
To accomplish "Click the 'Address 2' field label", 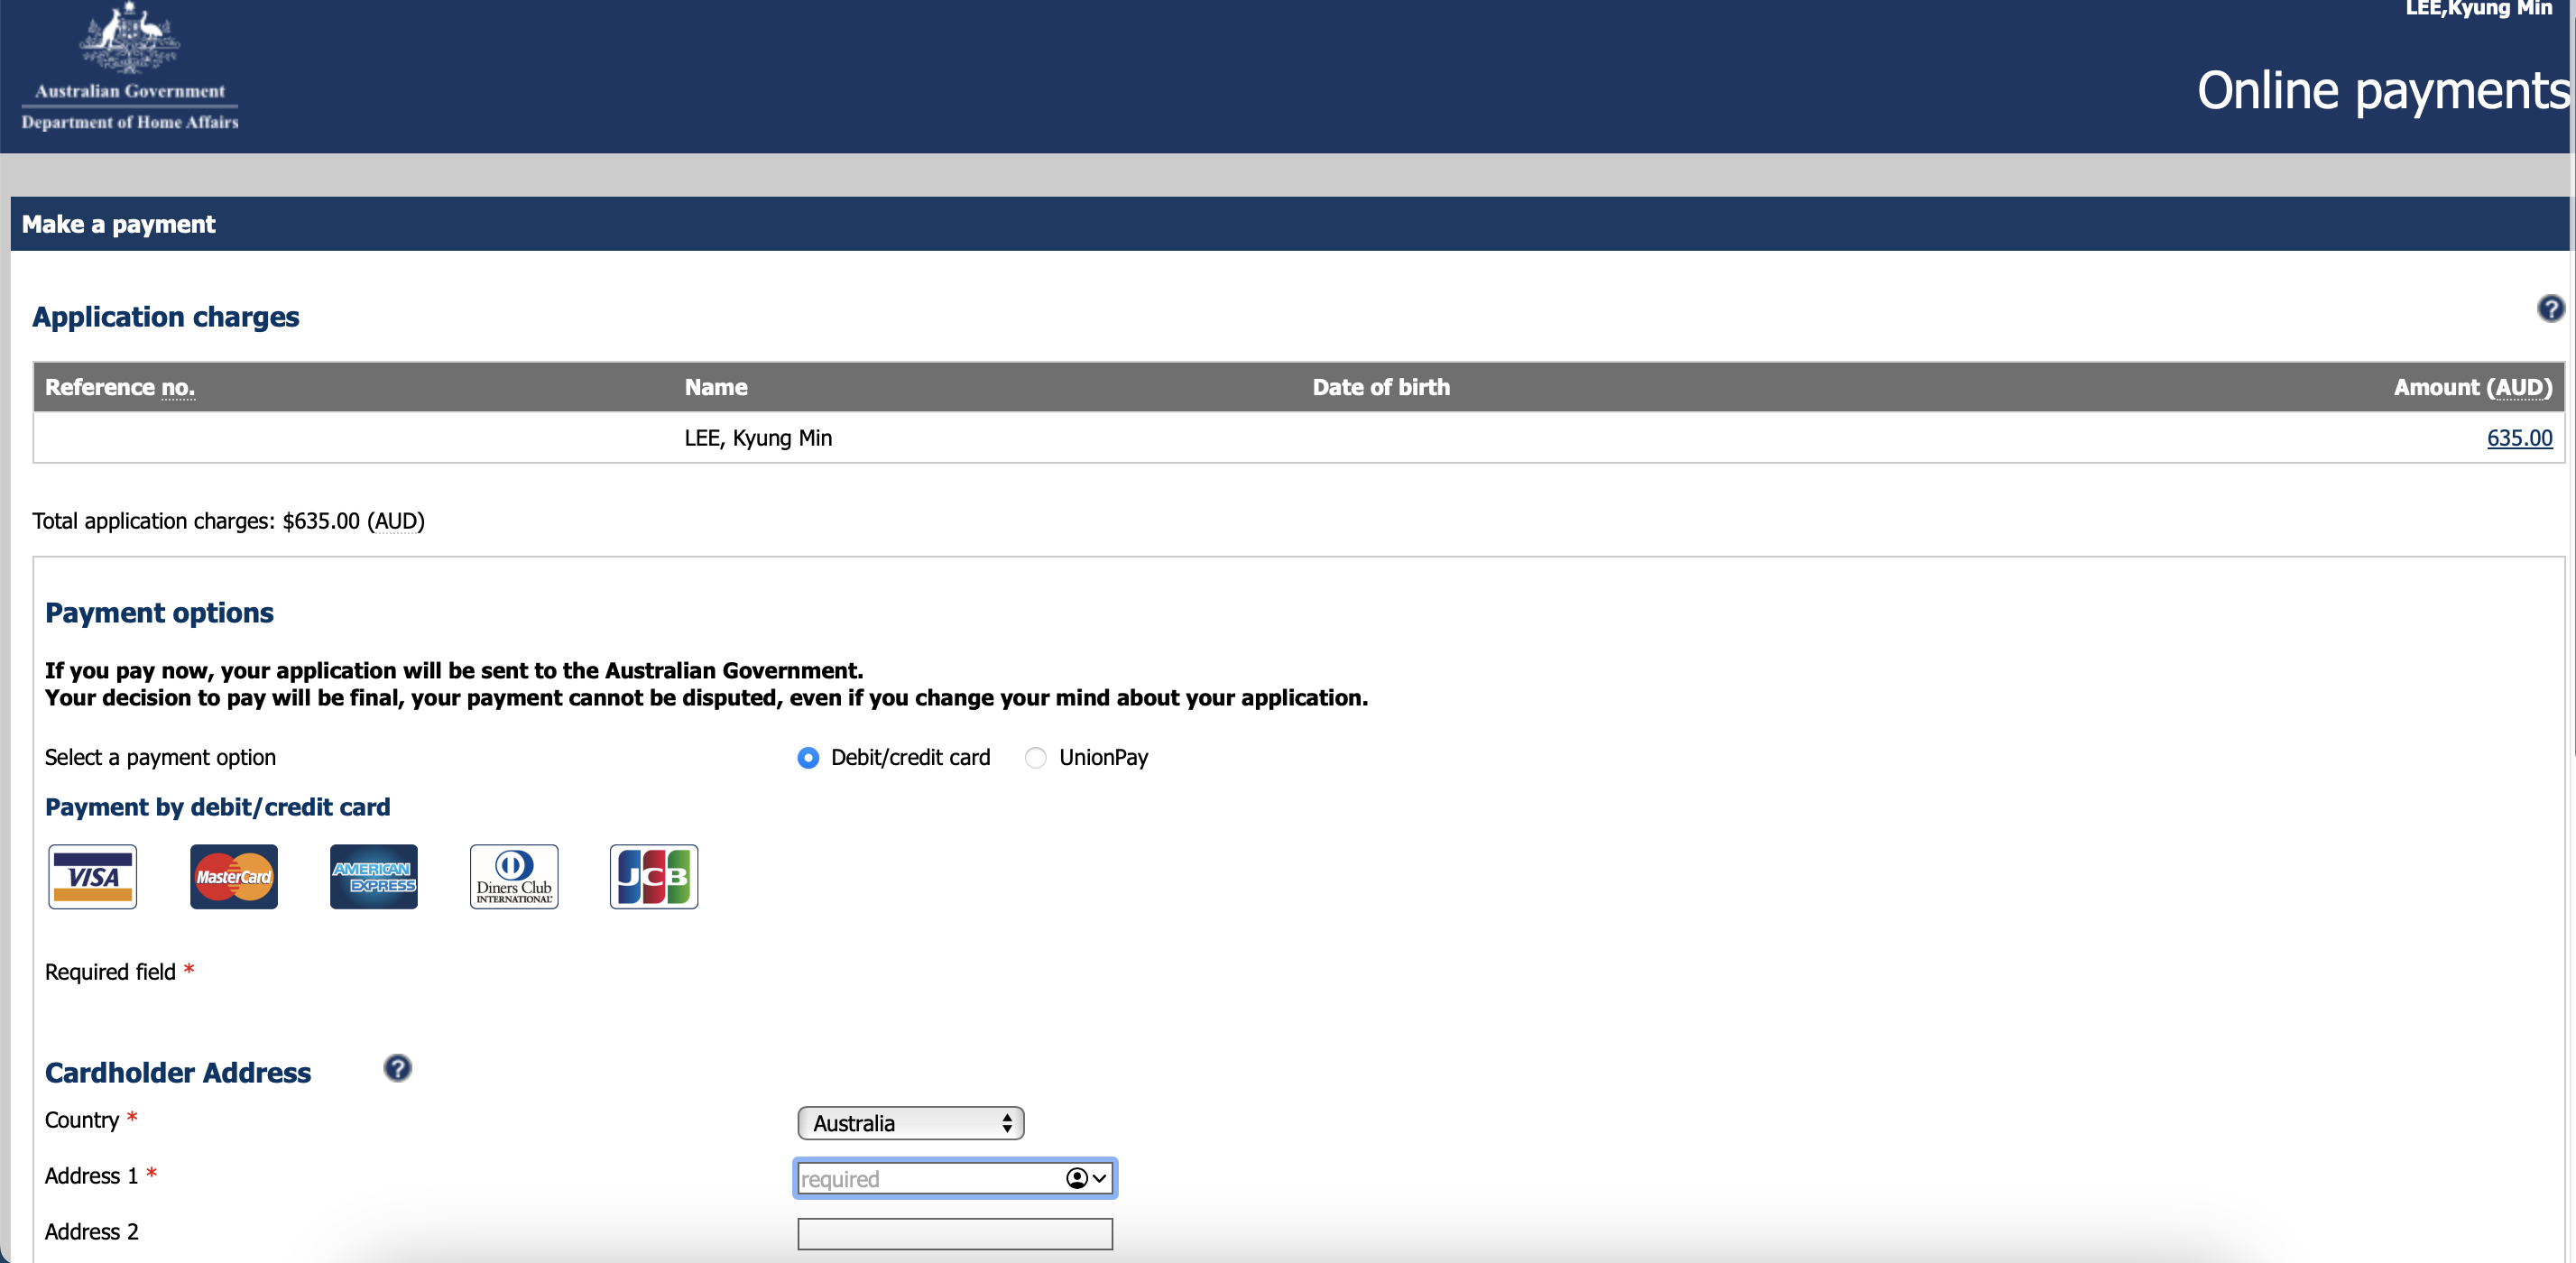I will point(91,1232).
